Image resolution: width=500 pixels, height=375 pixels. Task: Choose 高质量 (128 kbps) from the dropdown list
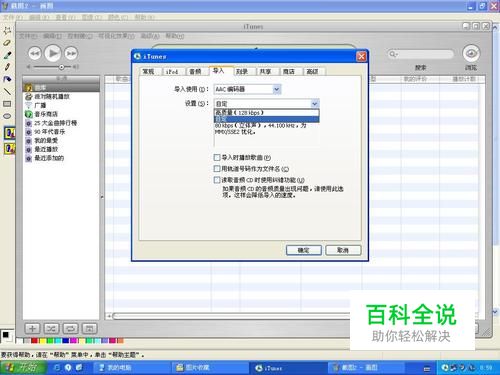click(x=266, y=113)
